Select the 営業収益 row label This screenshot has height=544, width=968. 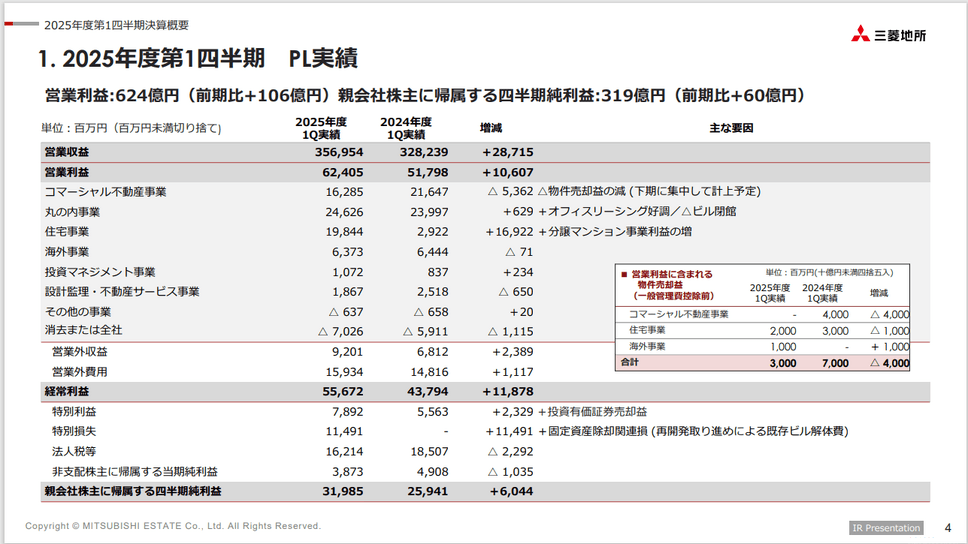tap(67, 152)
